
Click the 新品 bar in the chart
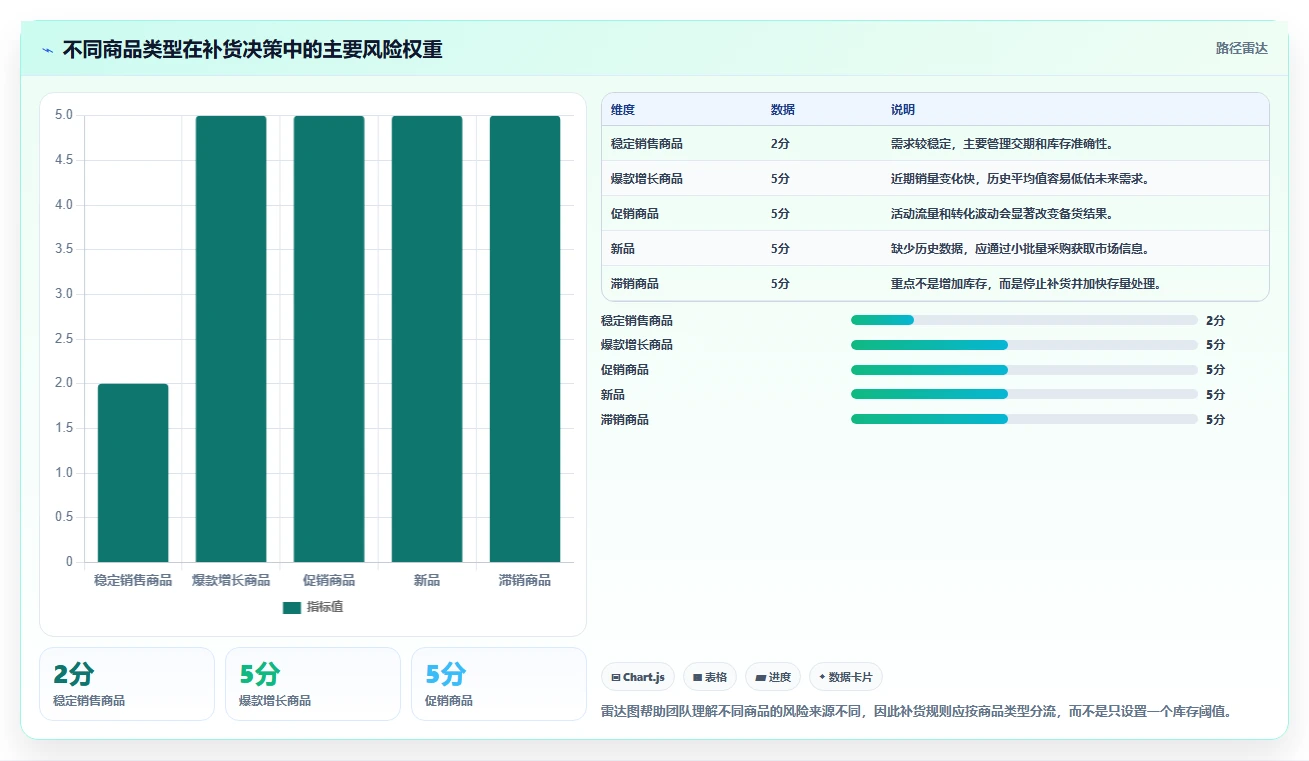(427, 339)
